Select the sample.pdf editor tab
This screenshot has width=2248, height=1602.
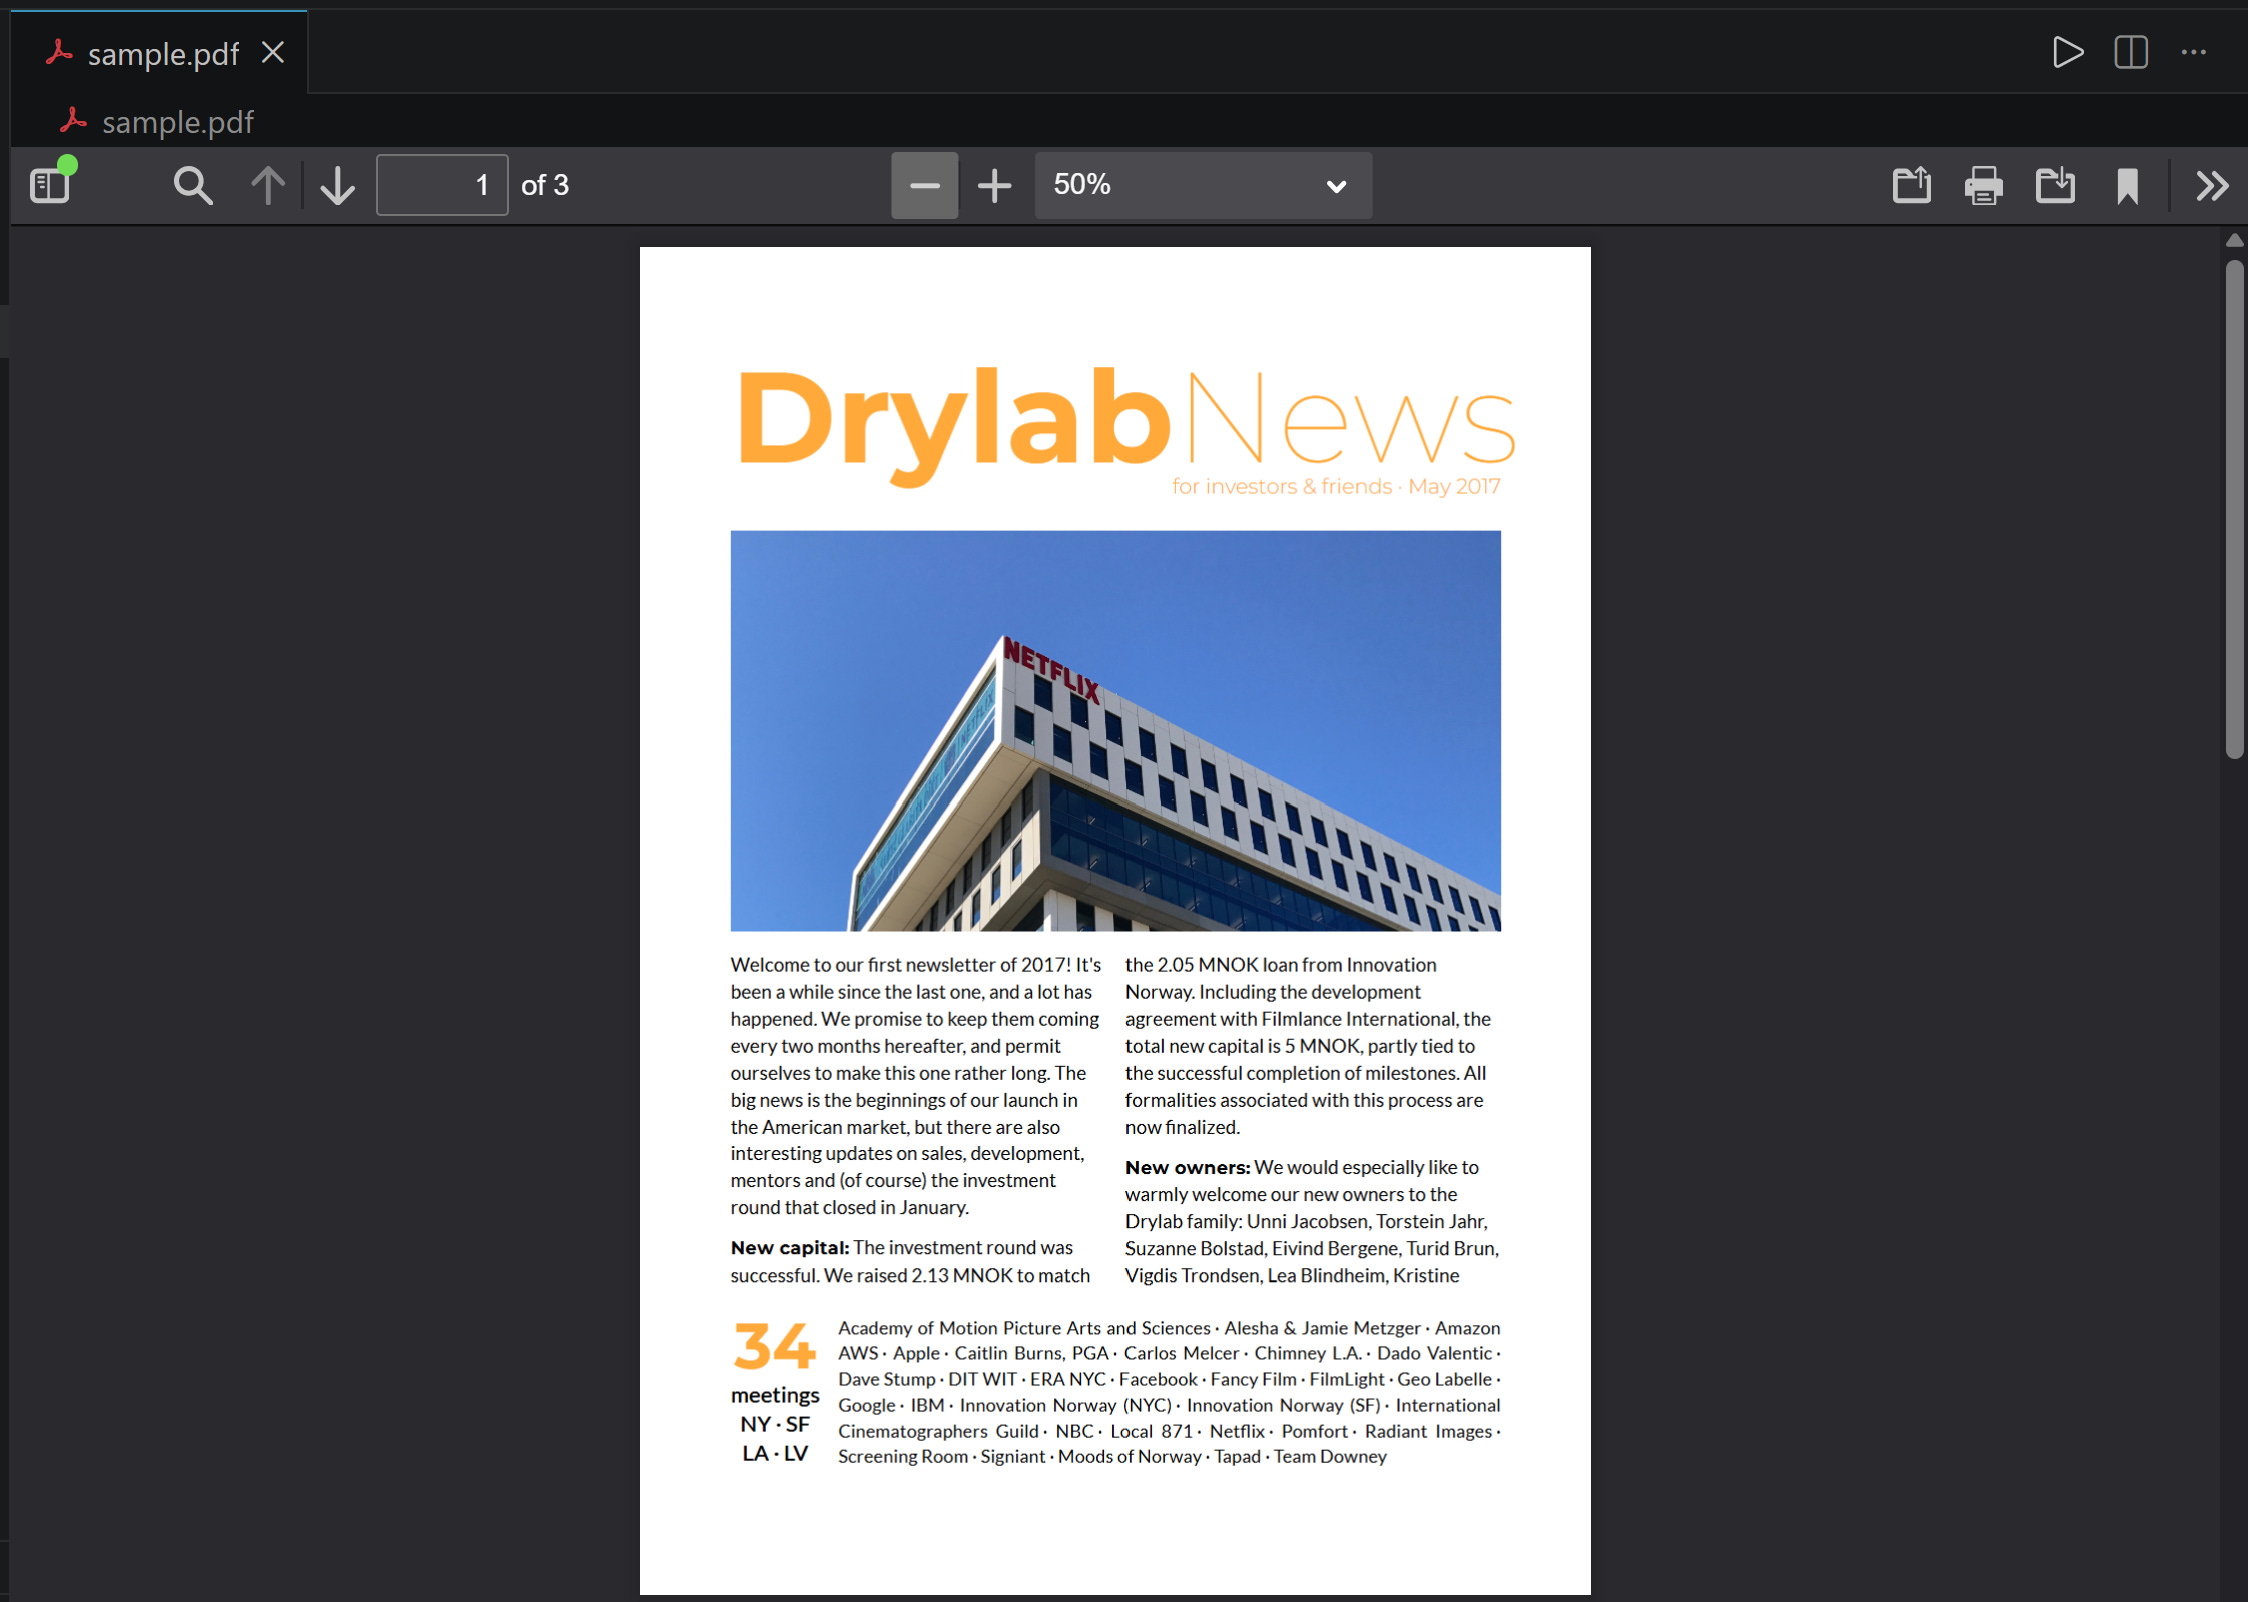(x=159, y=52)
